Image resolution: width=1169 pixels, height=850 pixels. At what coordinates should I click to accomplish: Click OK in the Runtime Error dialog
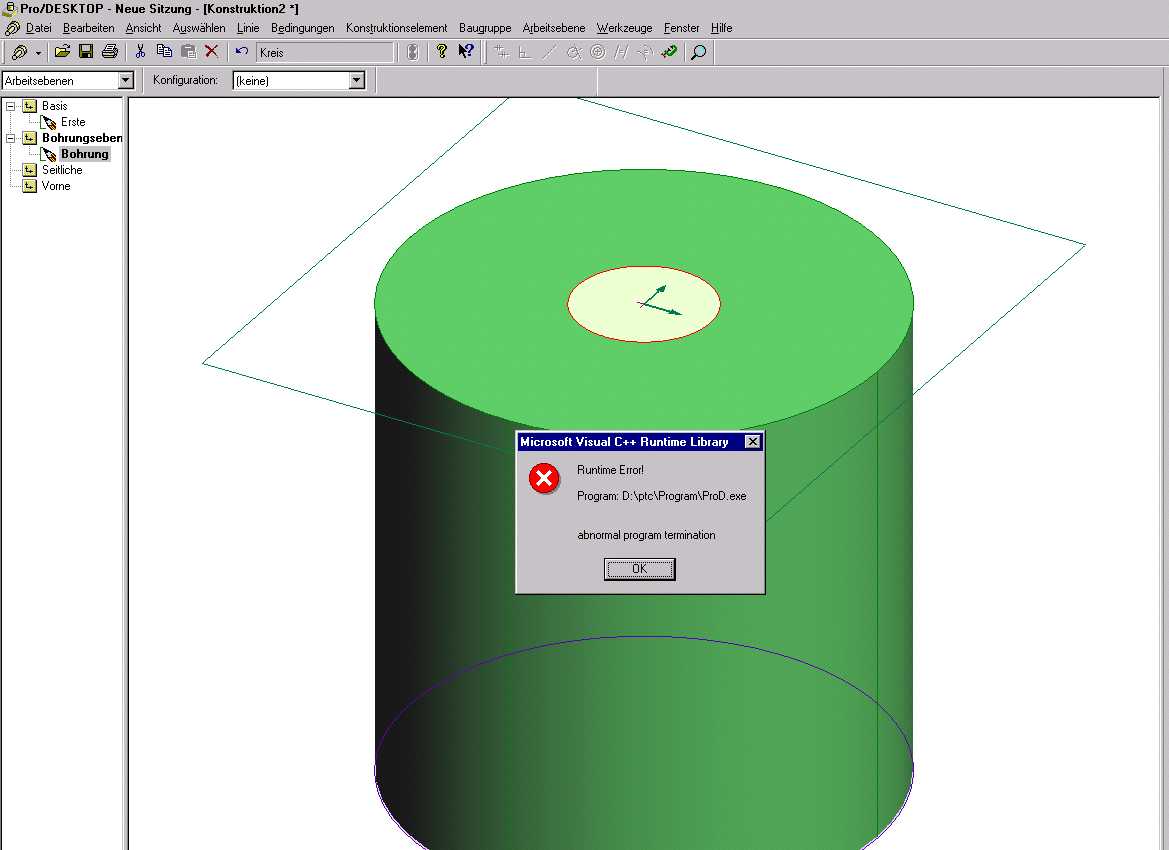(640, 569)
